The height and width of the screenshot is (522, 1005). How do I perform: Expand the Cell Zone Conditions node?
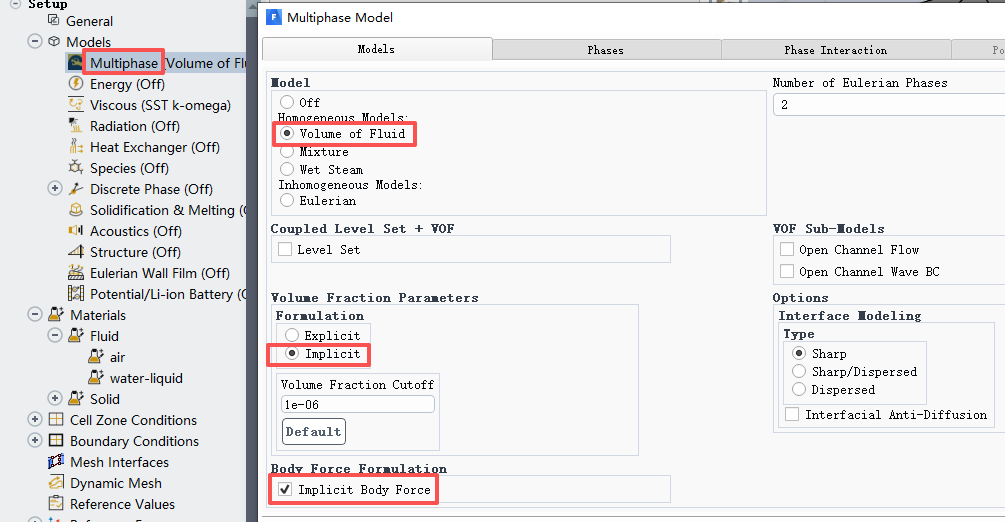pyautogui.click(x=35, y=419)
